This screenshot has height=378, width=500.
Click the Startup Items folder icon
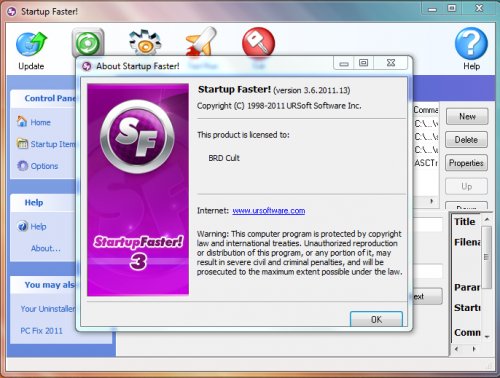coord(22,144)
